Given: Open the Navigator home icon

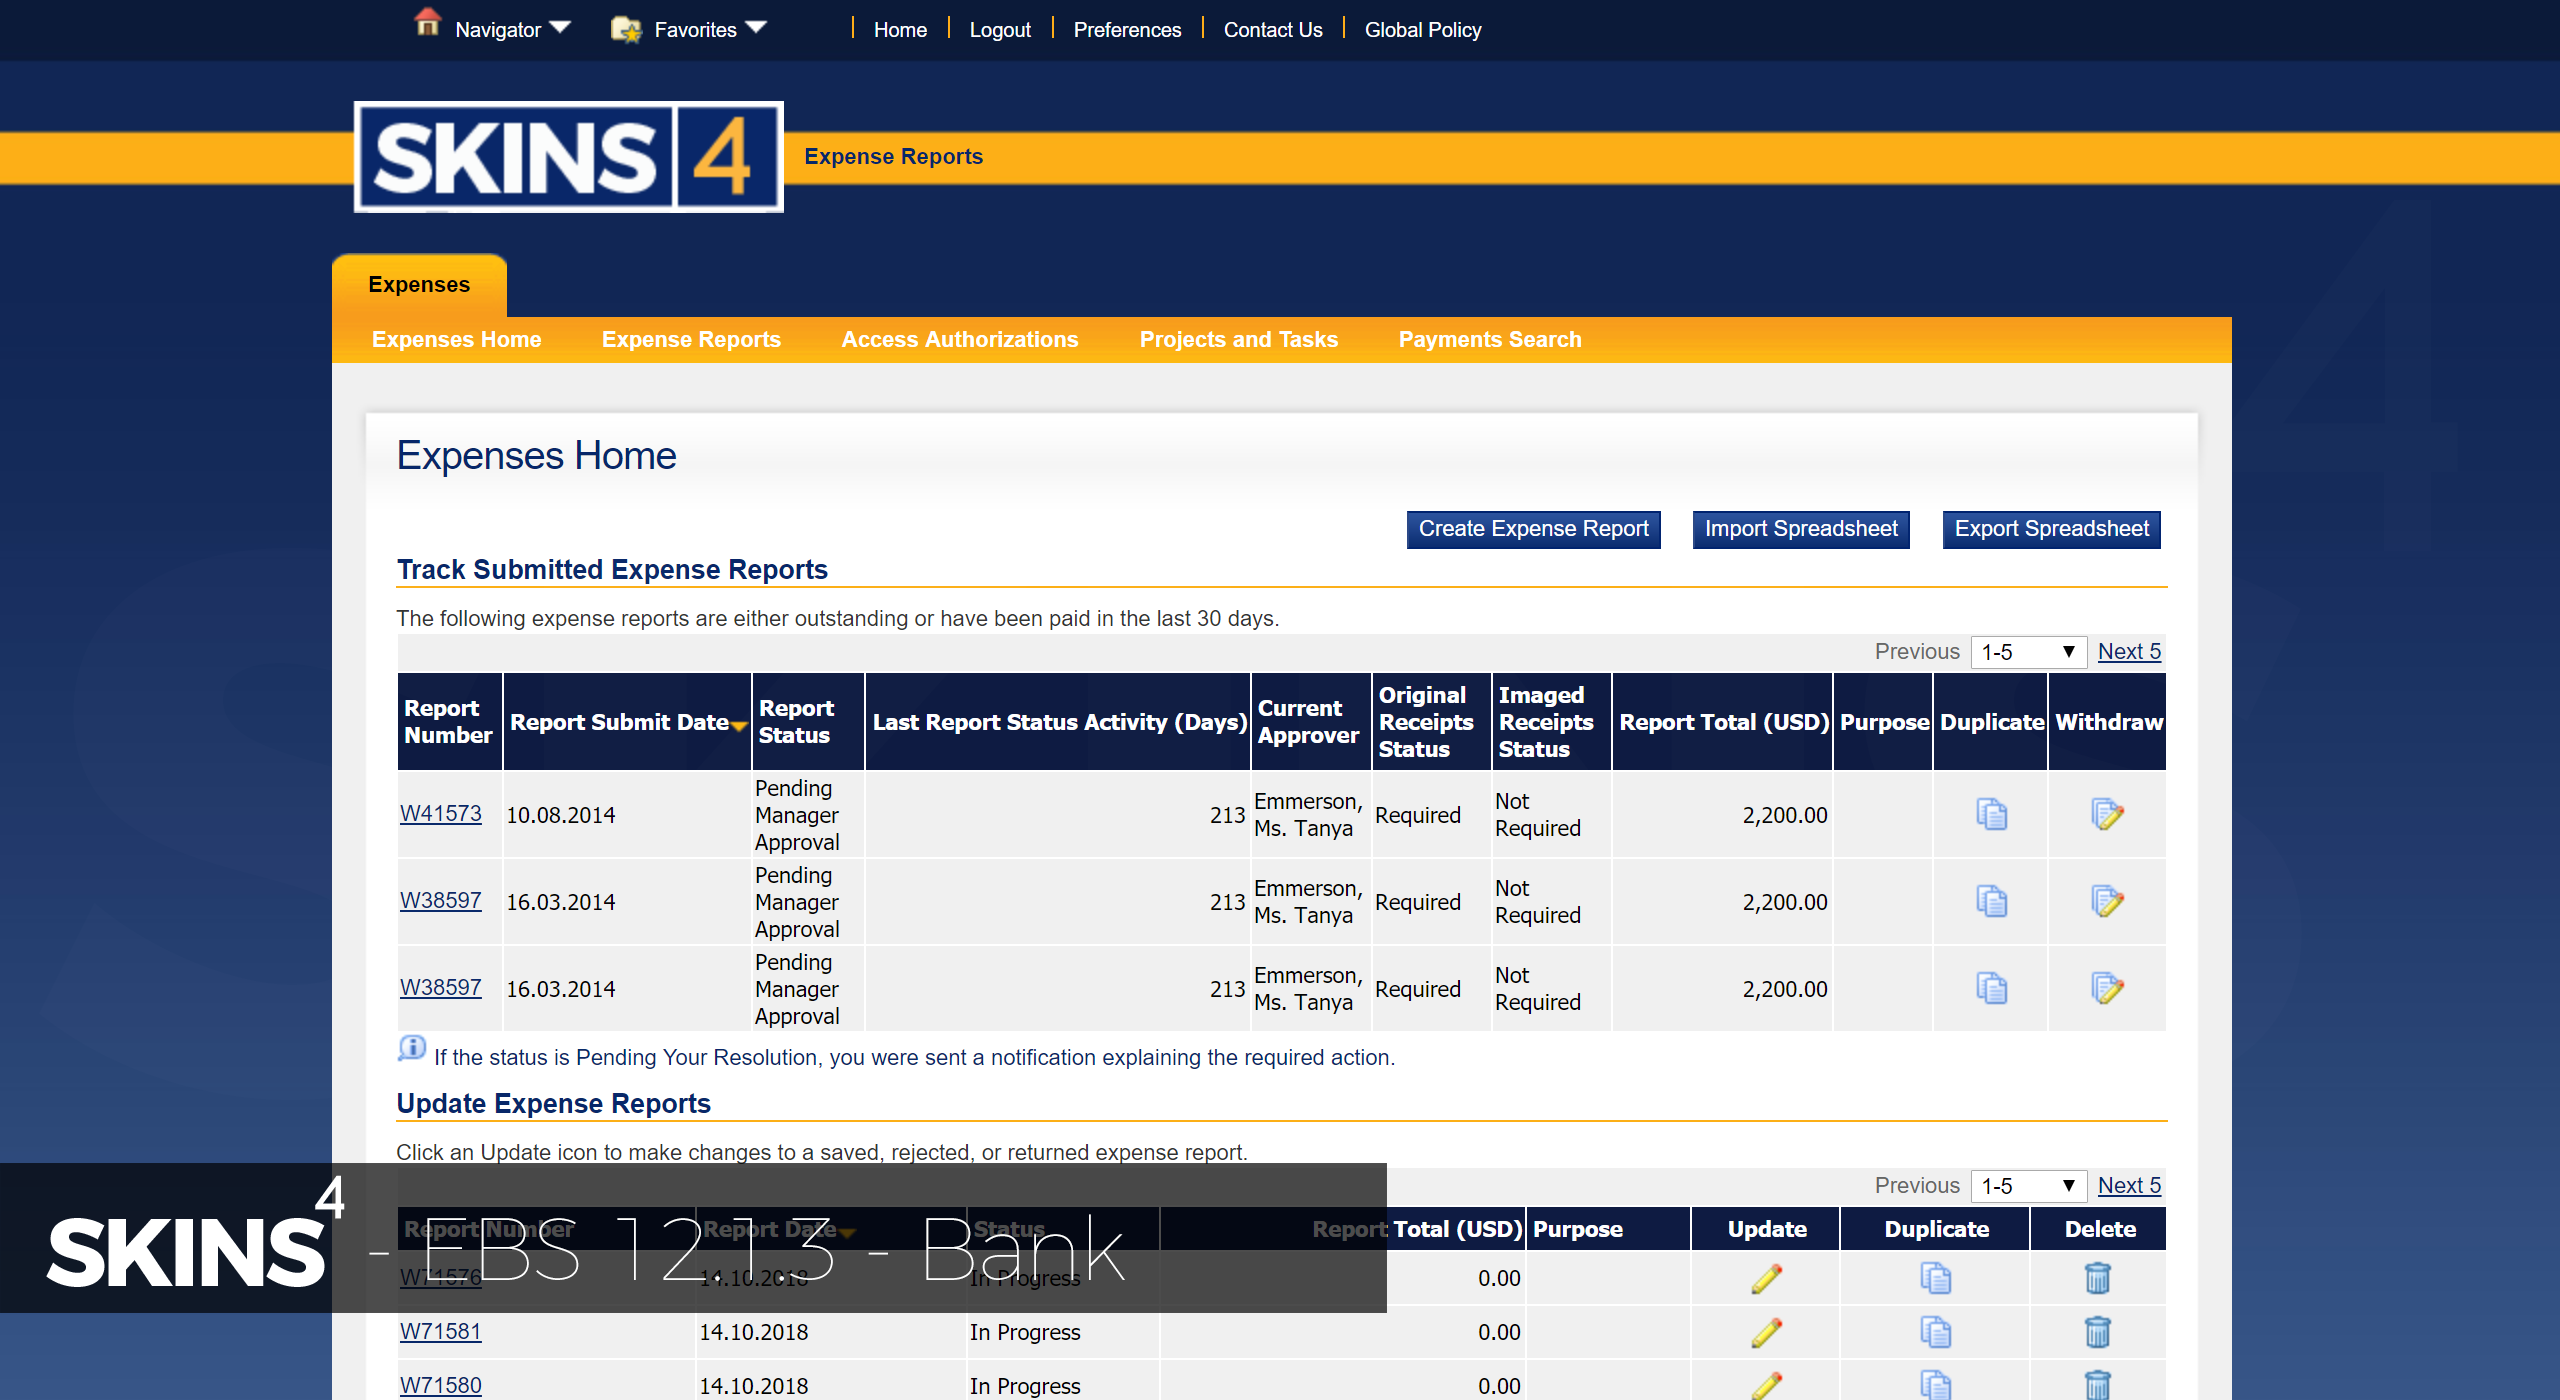Looking at the screenshot, I should 427,24.
